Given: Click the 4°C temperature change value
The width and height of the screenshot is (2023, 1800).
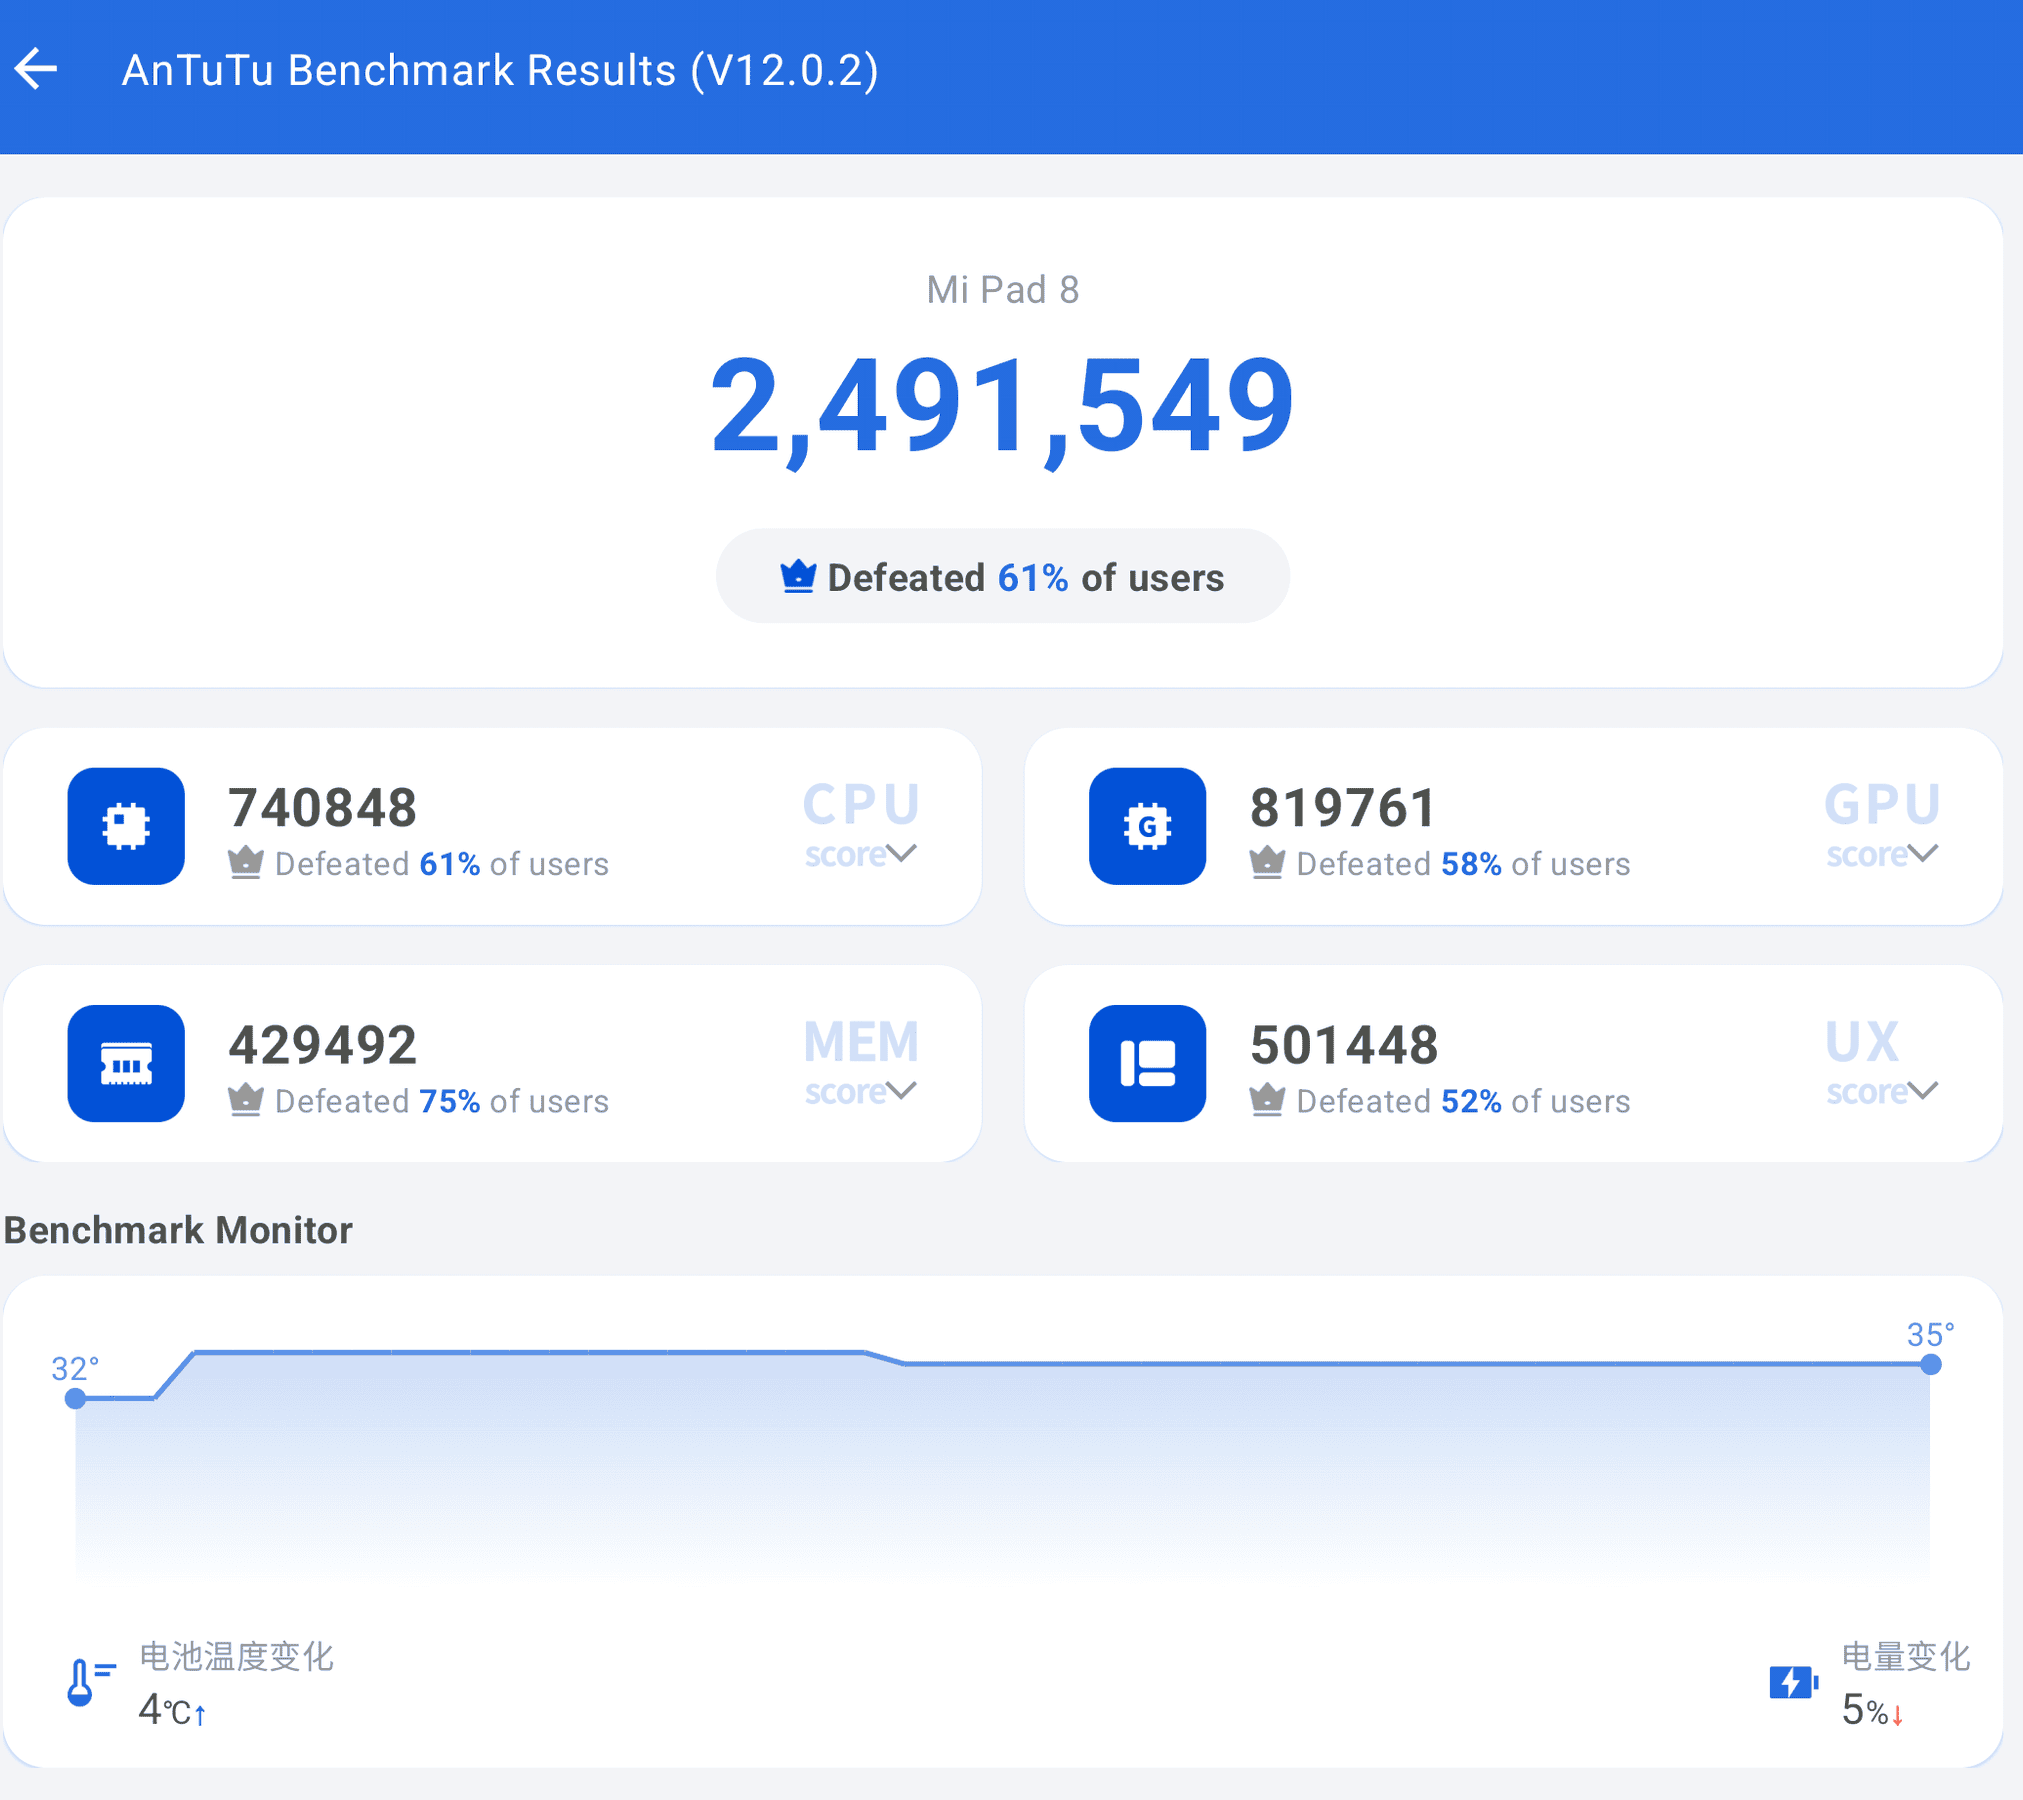Looking at the screenshot, I should pyautogui.click(x=172, y=1710).
